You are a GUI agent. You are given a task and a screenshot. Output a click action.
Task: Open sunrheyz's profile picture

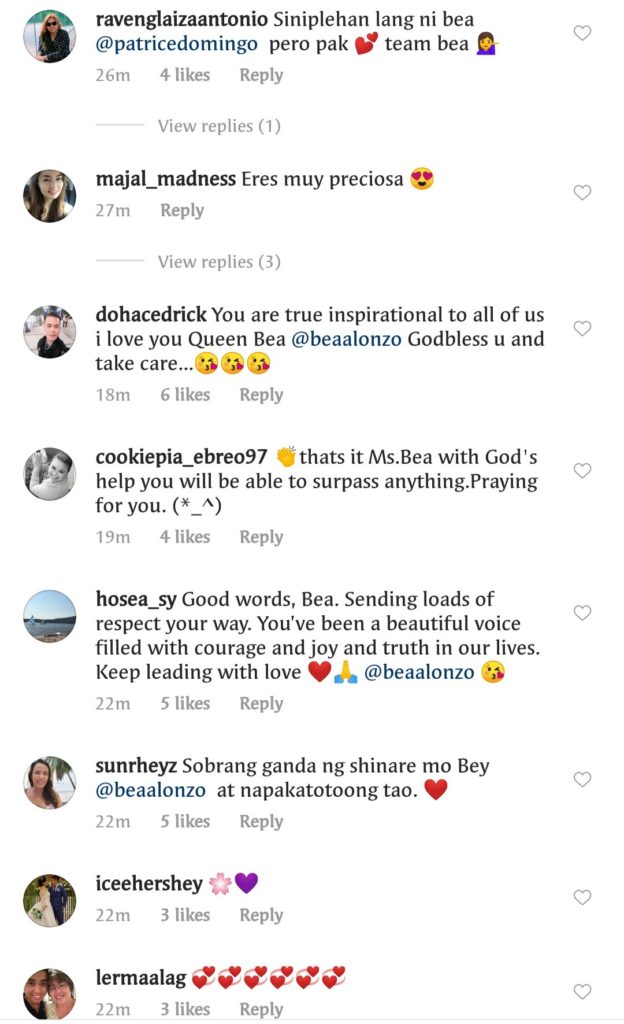coord(50,783)
